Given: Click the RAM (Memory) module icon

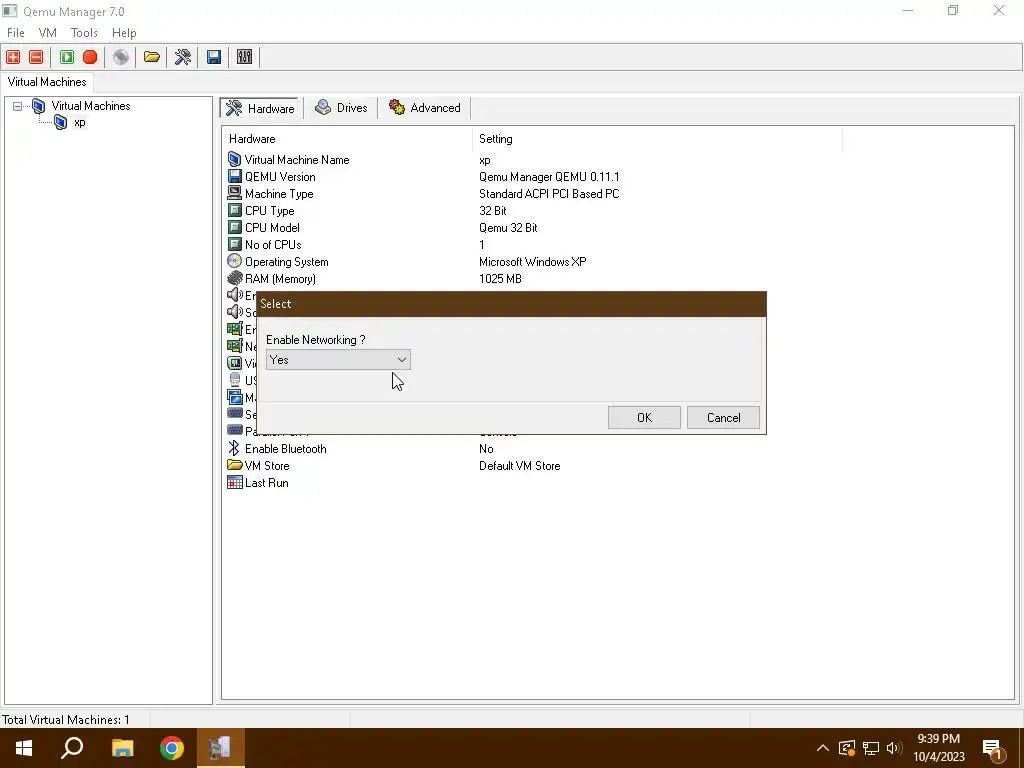Looking at the screenshot, I should 234,278.
